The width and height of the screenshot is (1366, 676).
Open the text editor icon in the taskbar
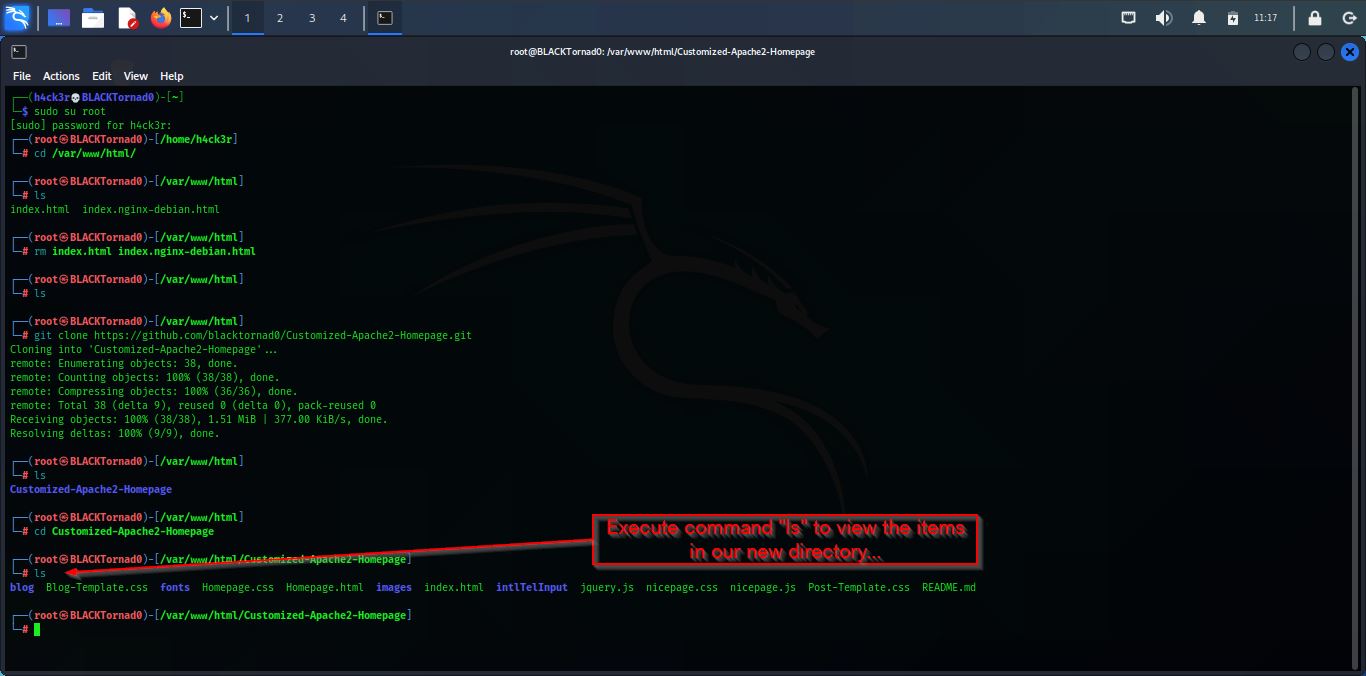click(x=126, y=17)
